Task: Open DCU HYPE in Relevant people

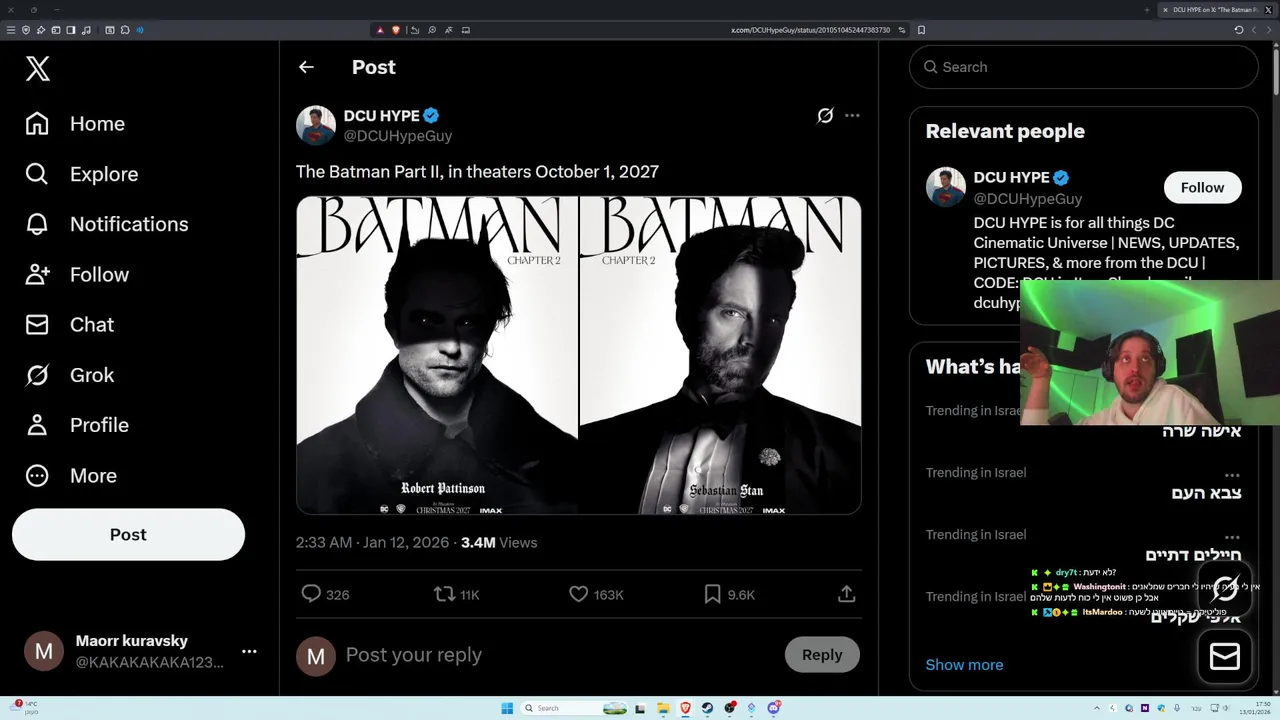Action: pos(1012,178)
